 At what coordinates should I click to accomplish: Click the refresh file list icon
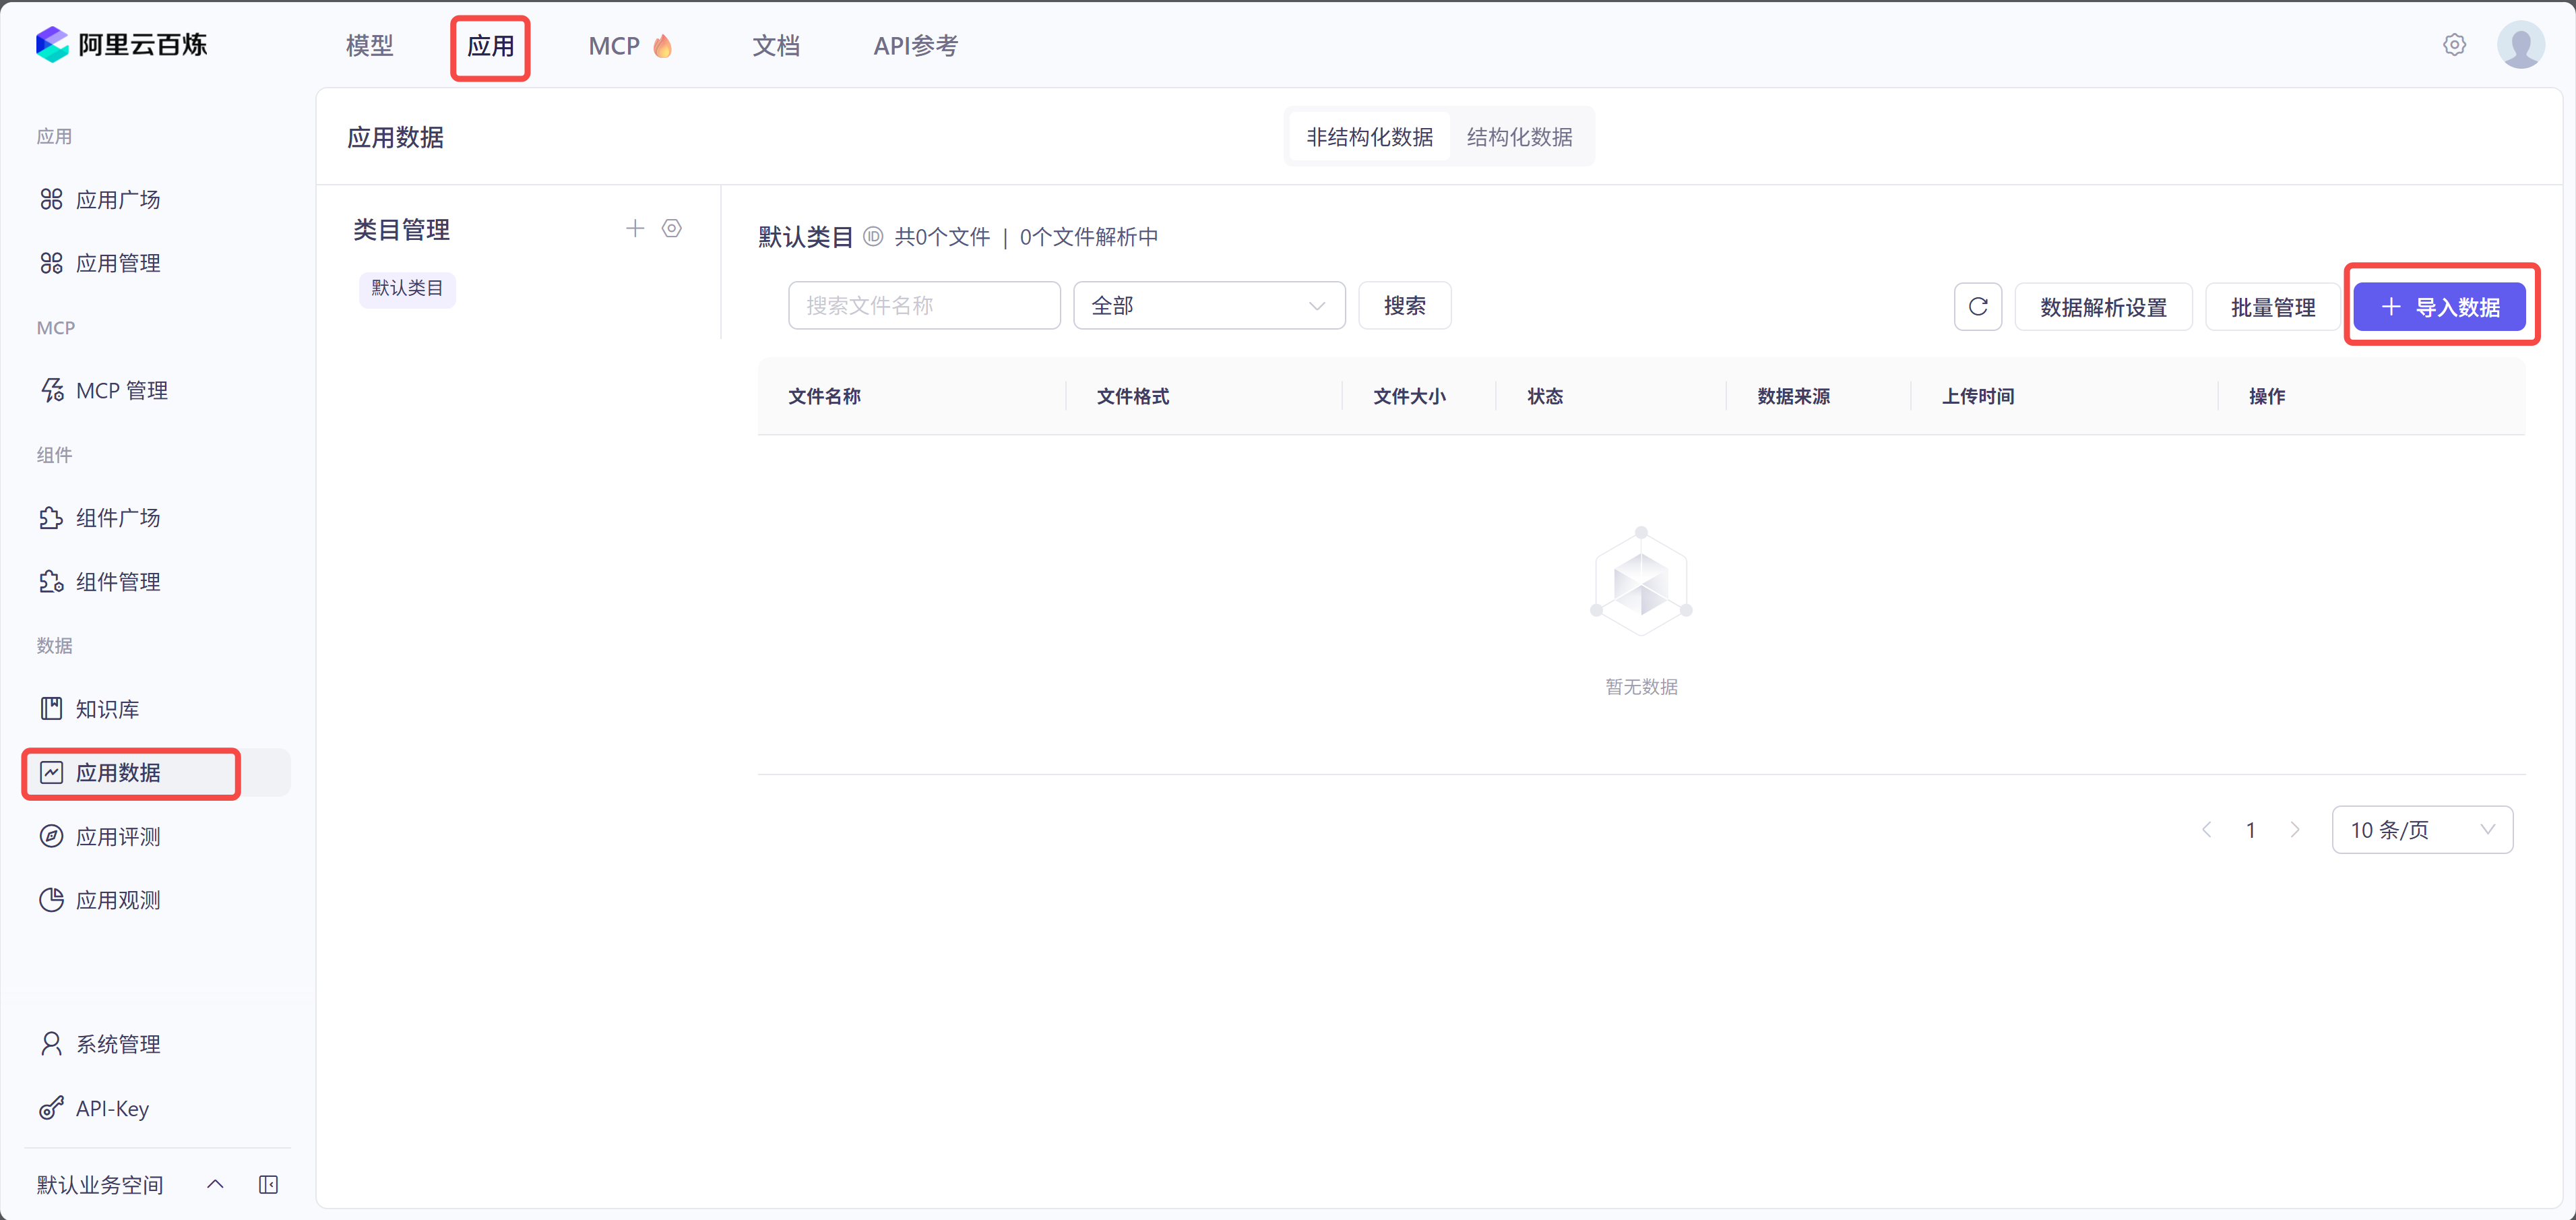tap(1977, 306)
